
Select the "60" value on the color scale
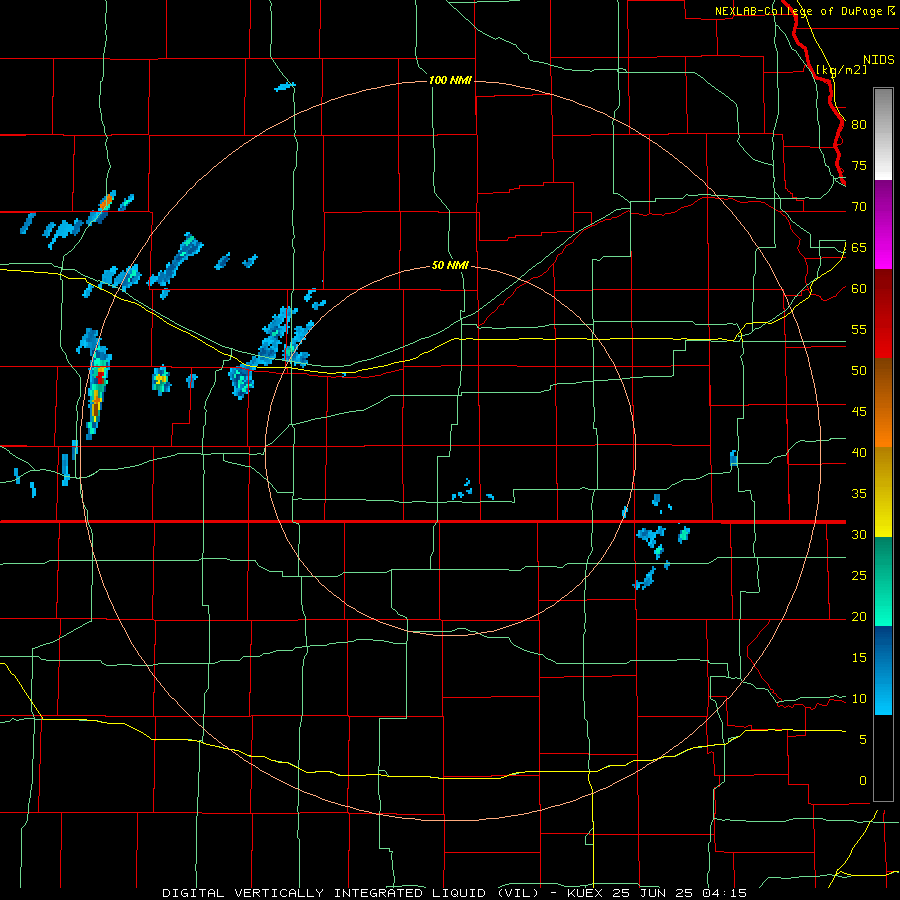[x=859, y=289]
